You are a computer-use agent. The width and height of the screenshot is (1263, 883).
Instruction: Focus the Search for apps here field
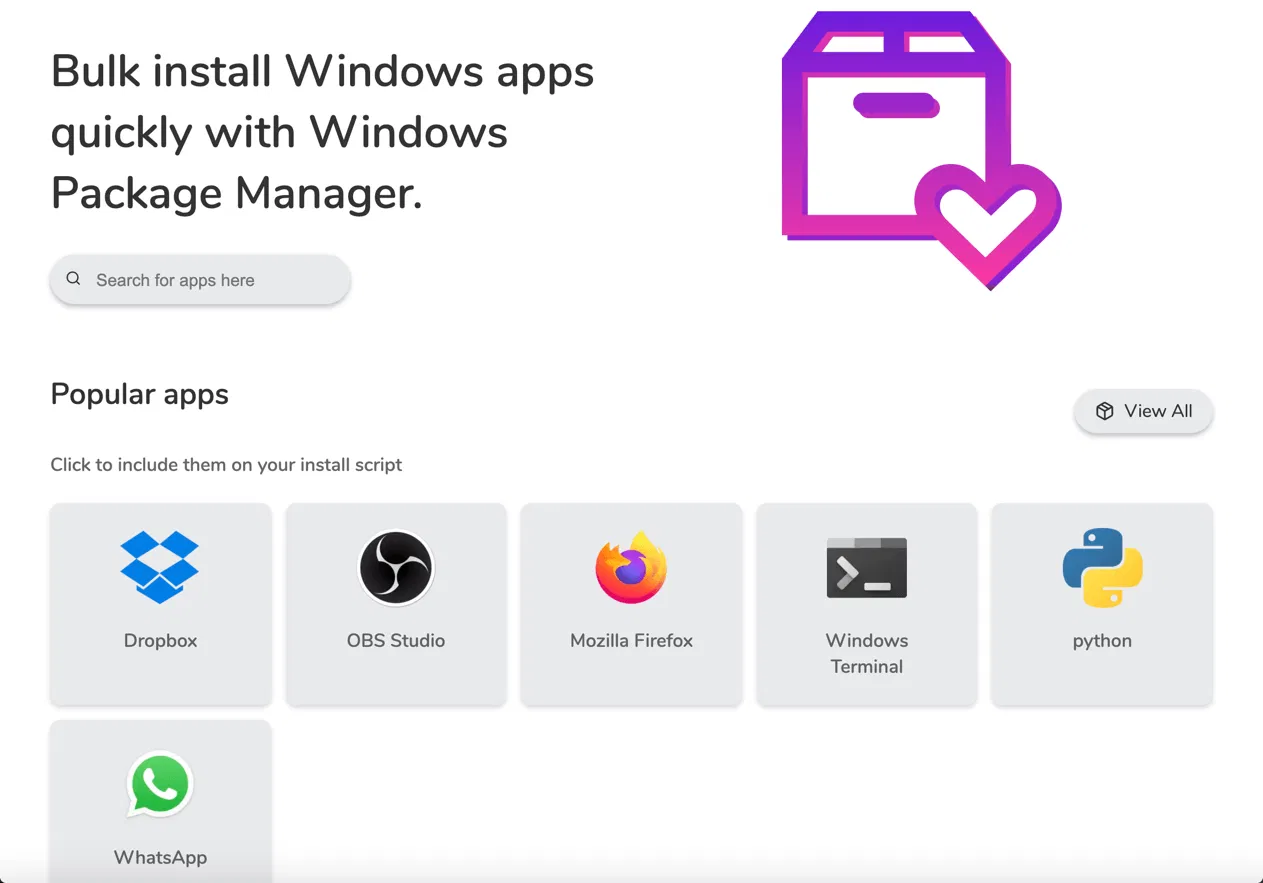pyautogui.click(x=200, y=280)
